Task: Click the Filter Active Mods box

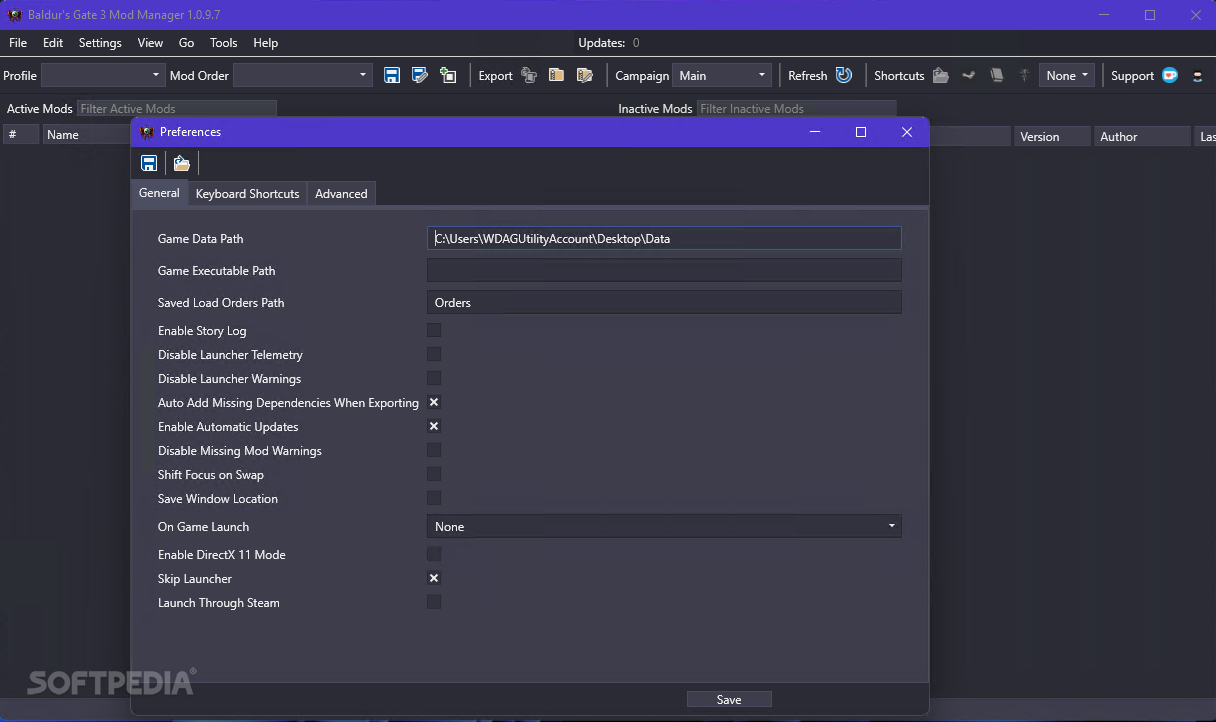Action: pyautogui.click(x=176, y=108)
